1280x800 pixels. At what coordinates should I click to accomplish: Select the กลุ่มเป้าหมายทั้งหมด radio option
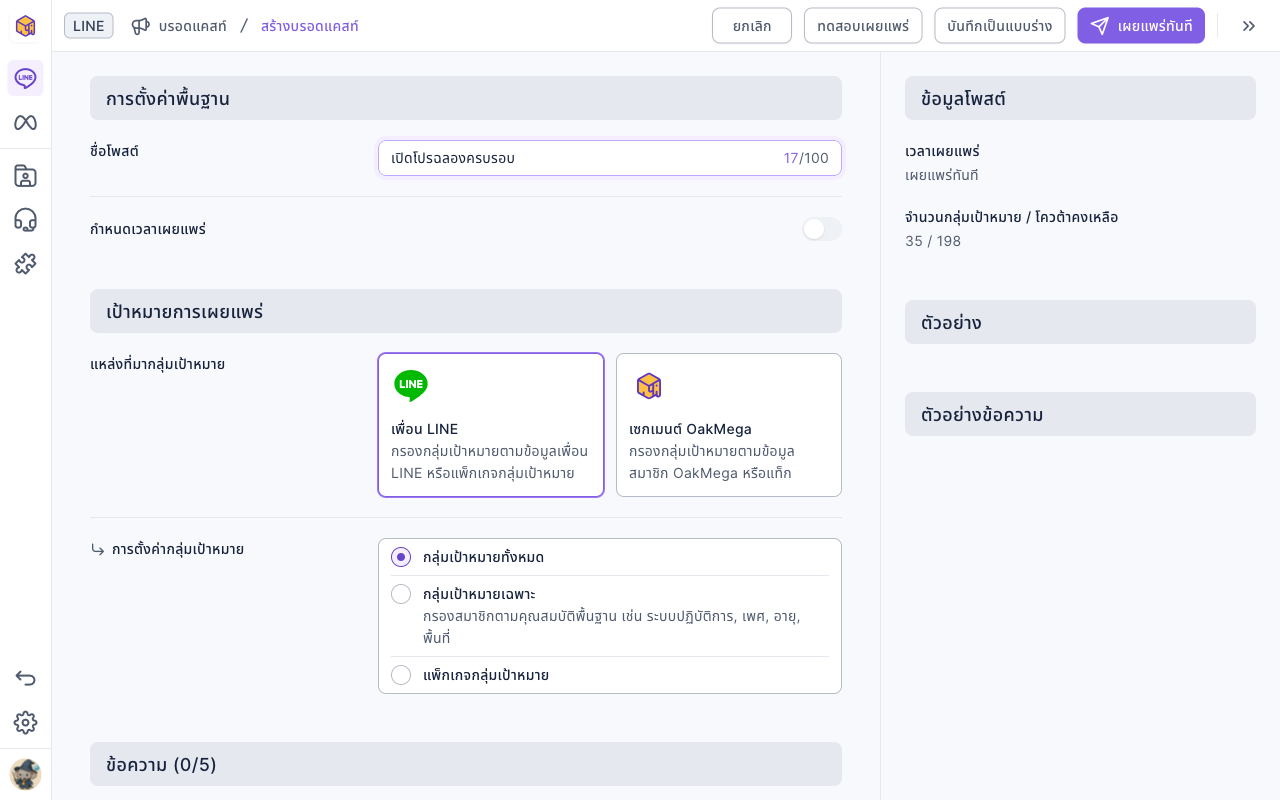click(x=401, y=557)
